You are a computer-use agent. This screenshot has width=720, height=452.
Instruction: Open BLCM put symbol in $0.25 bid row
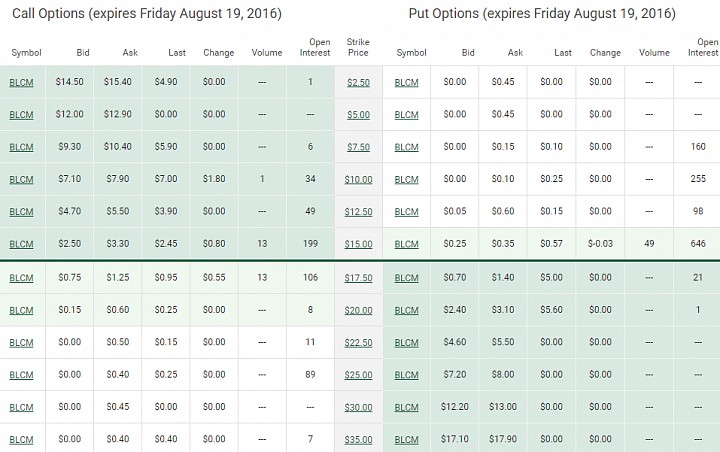pyautogui.click(x=406, y=244)
